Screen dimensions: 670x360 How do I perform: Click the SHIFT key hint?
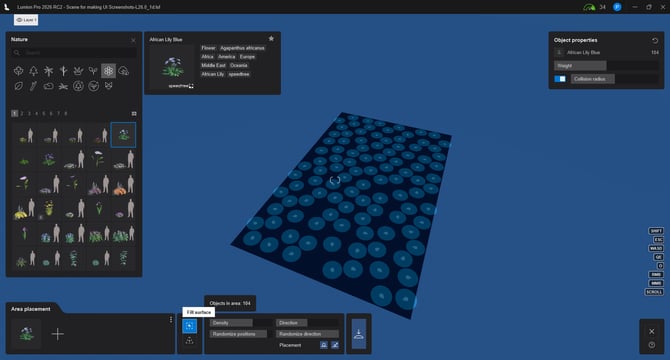coord(656,231)
